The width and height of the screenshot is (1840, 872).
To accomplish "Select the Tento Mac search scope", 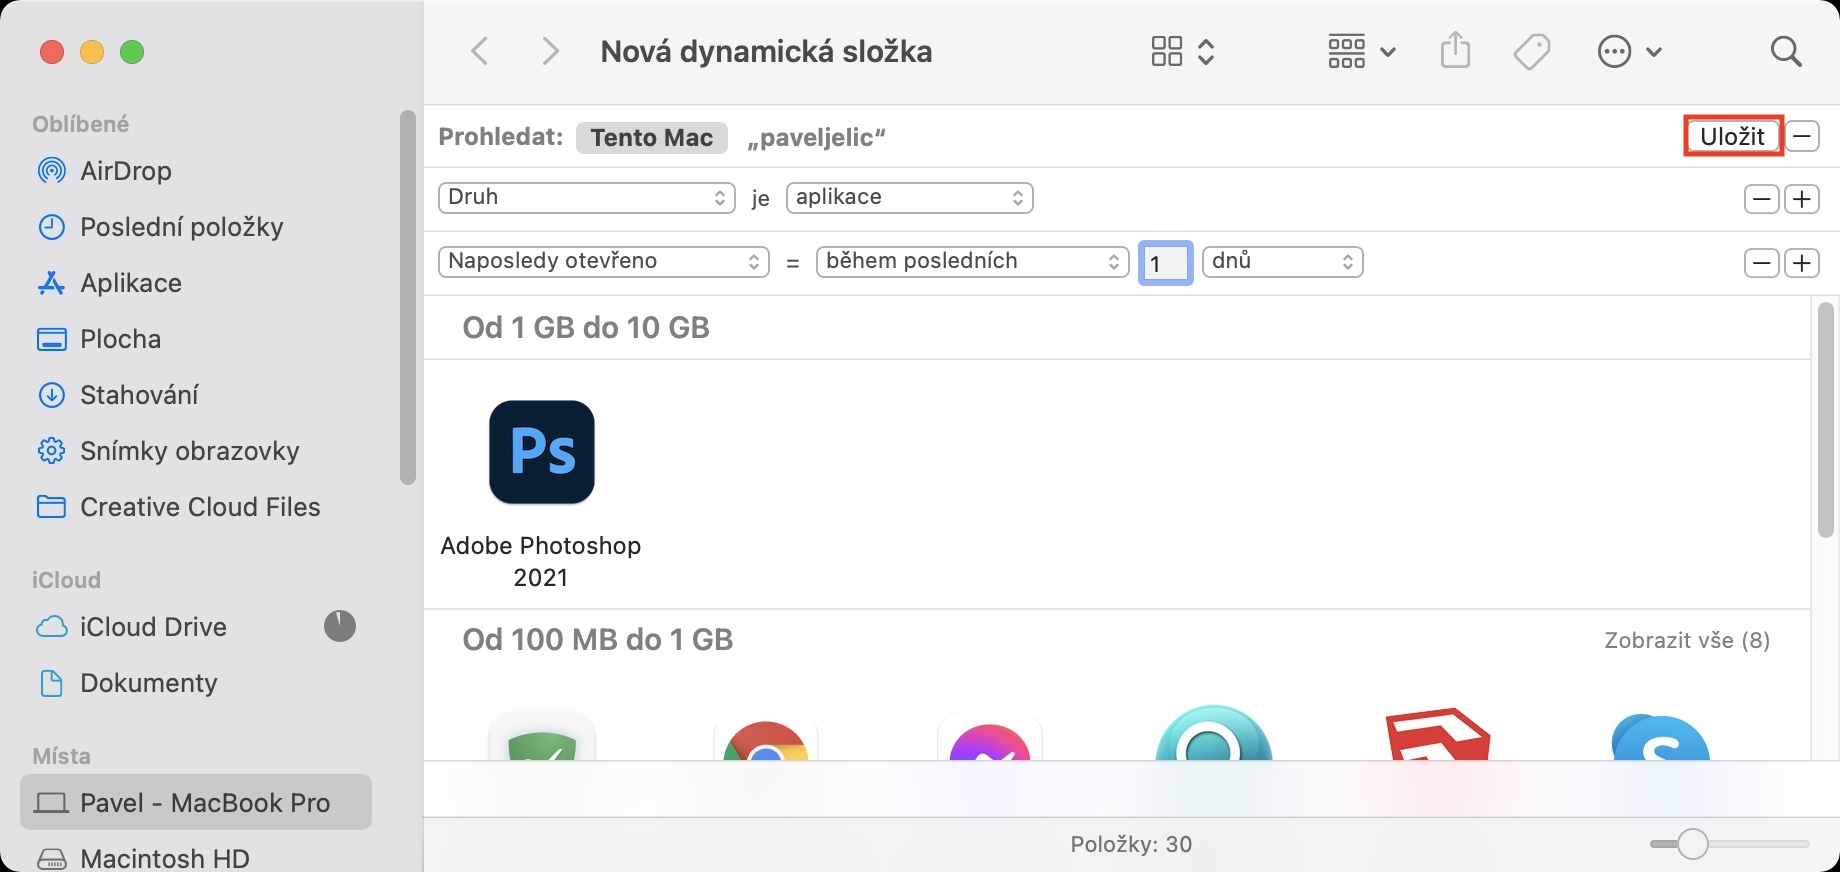I will (x=651, y=138).
